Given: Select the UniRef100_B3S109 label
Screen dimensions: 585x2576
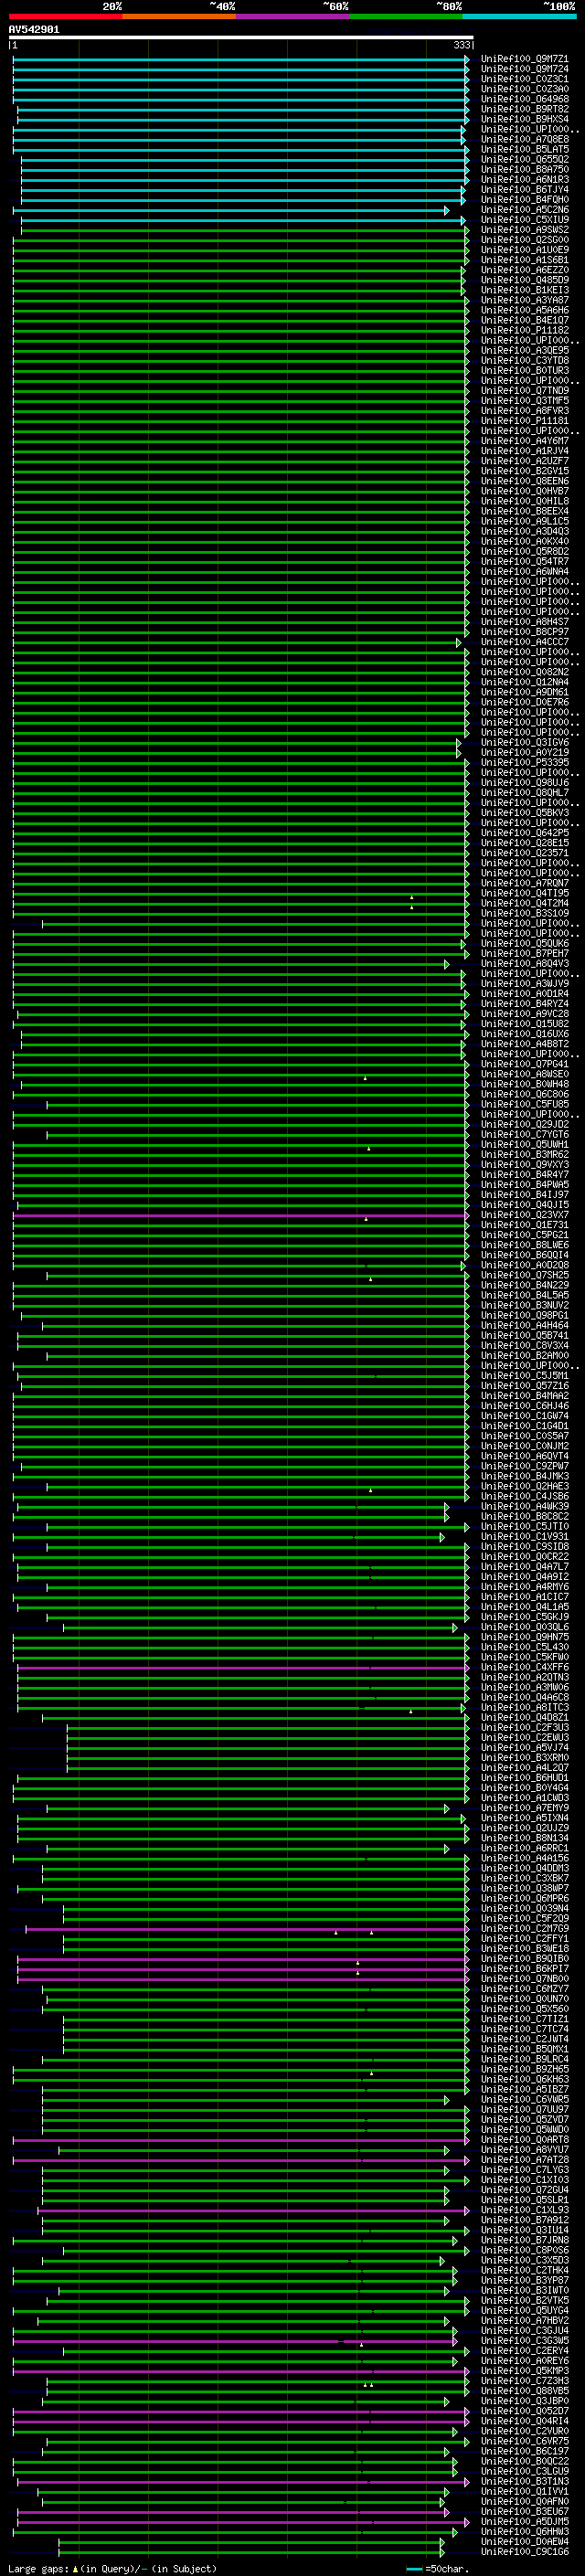Looking at the screenshot, I should coord(525,913).
